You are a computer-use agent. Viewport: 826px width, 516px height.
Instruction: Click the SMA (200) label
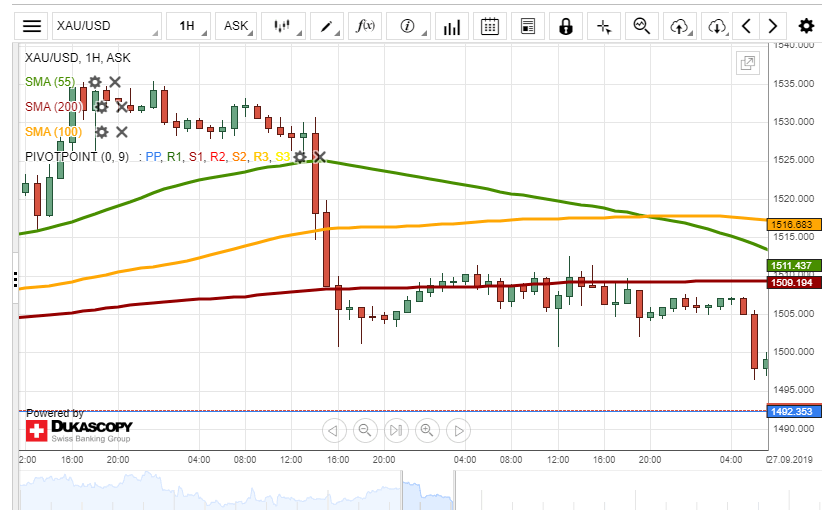tap(54, 107)
